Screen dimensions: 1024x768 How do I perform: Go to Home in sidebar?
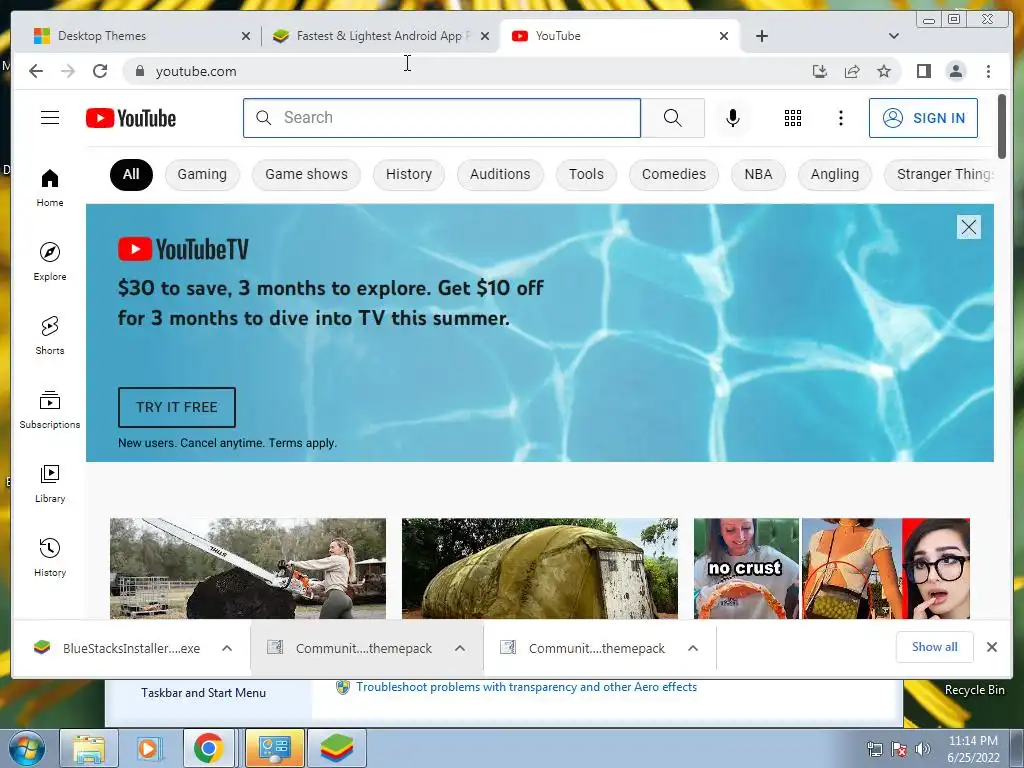(50, 188)
